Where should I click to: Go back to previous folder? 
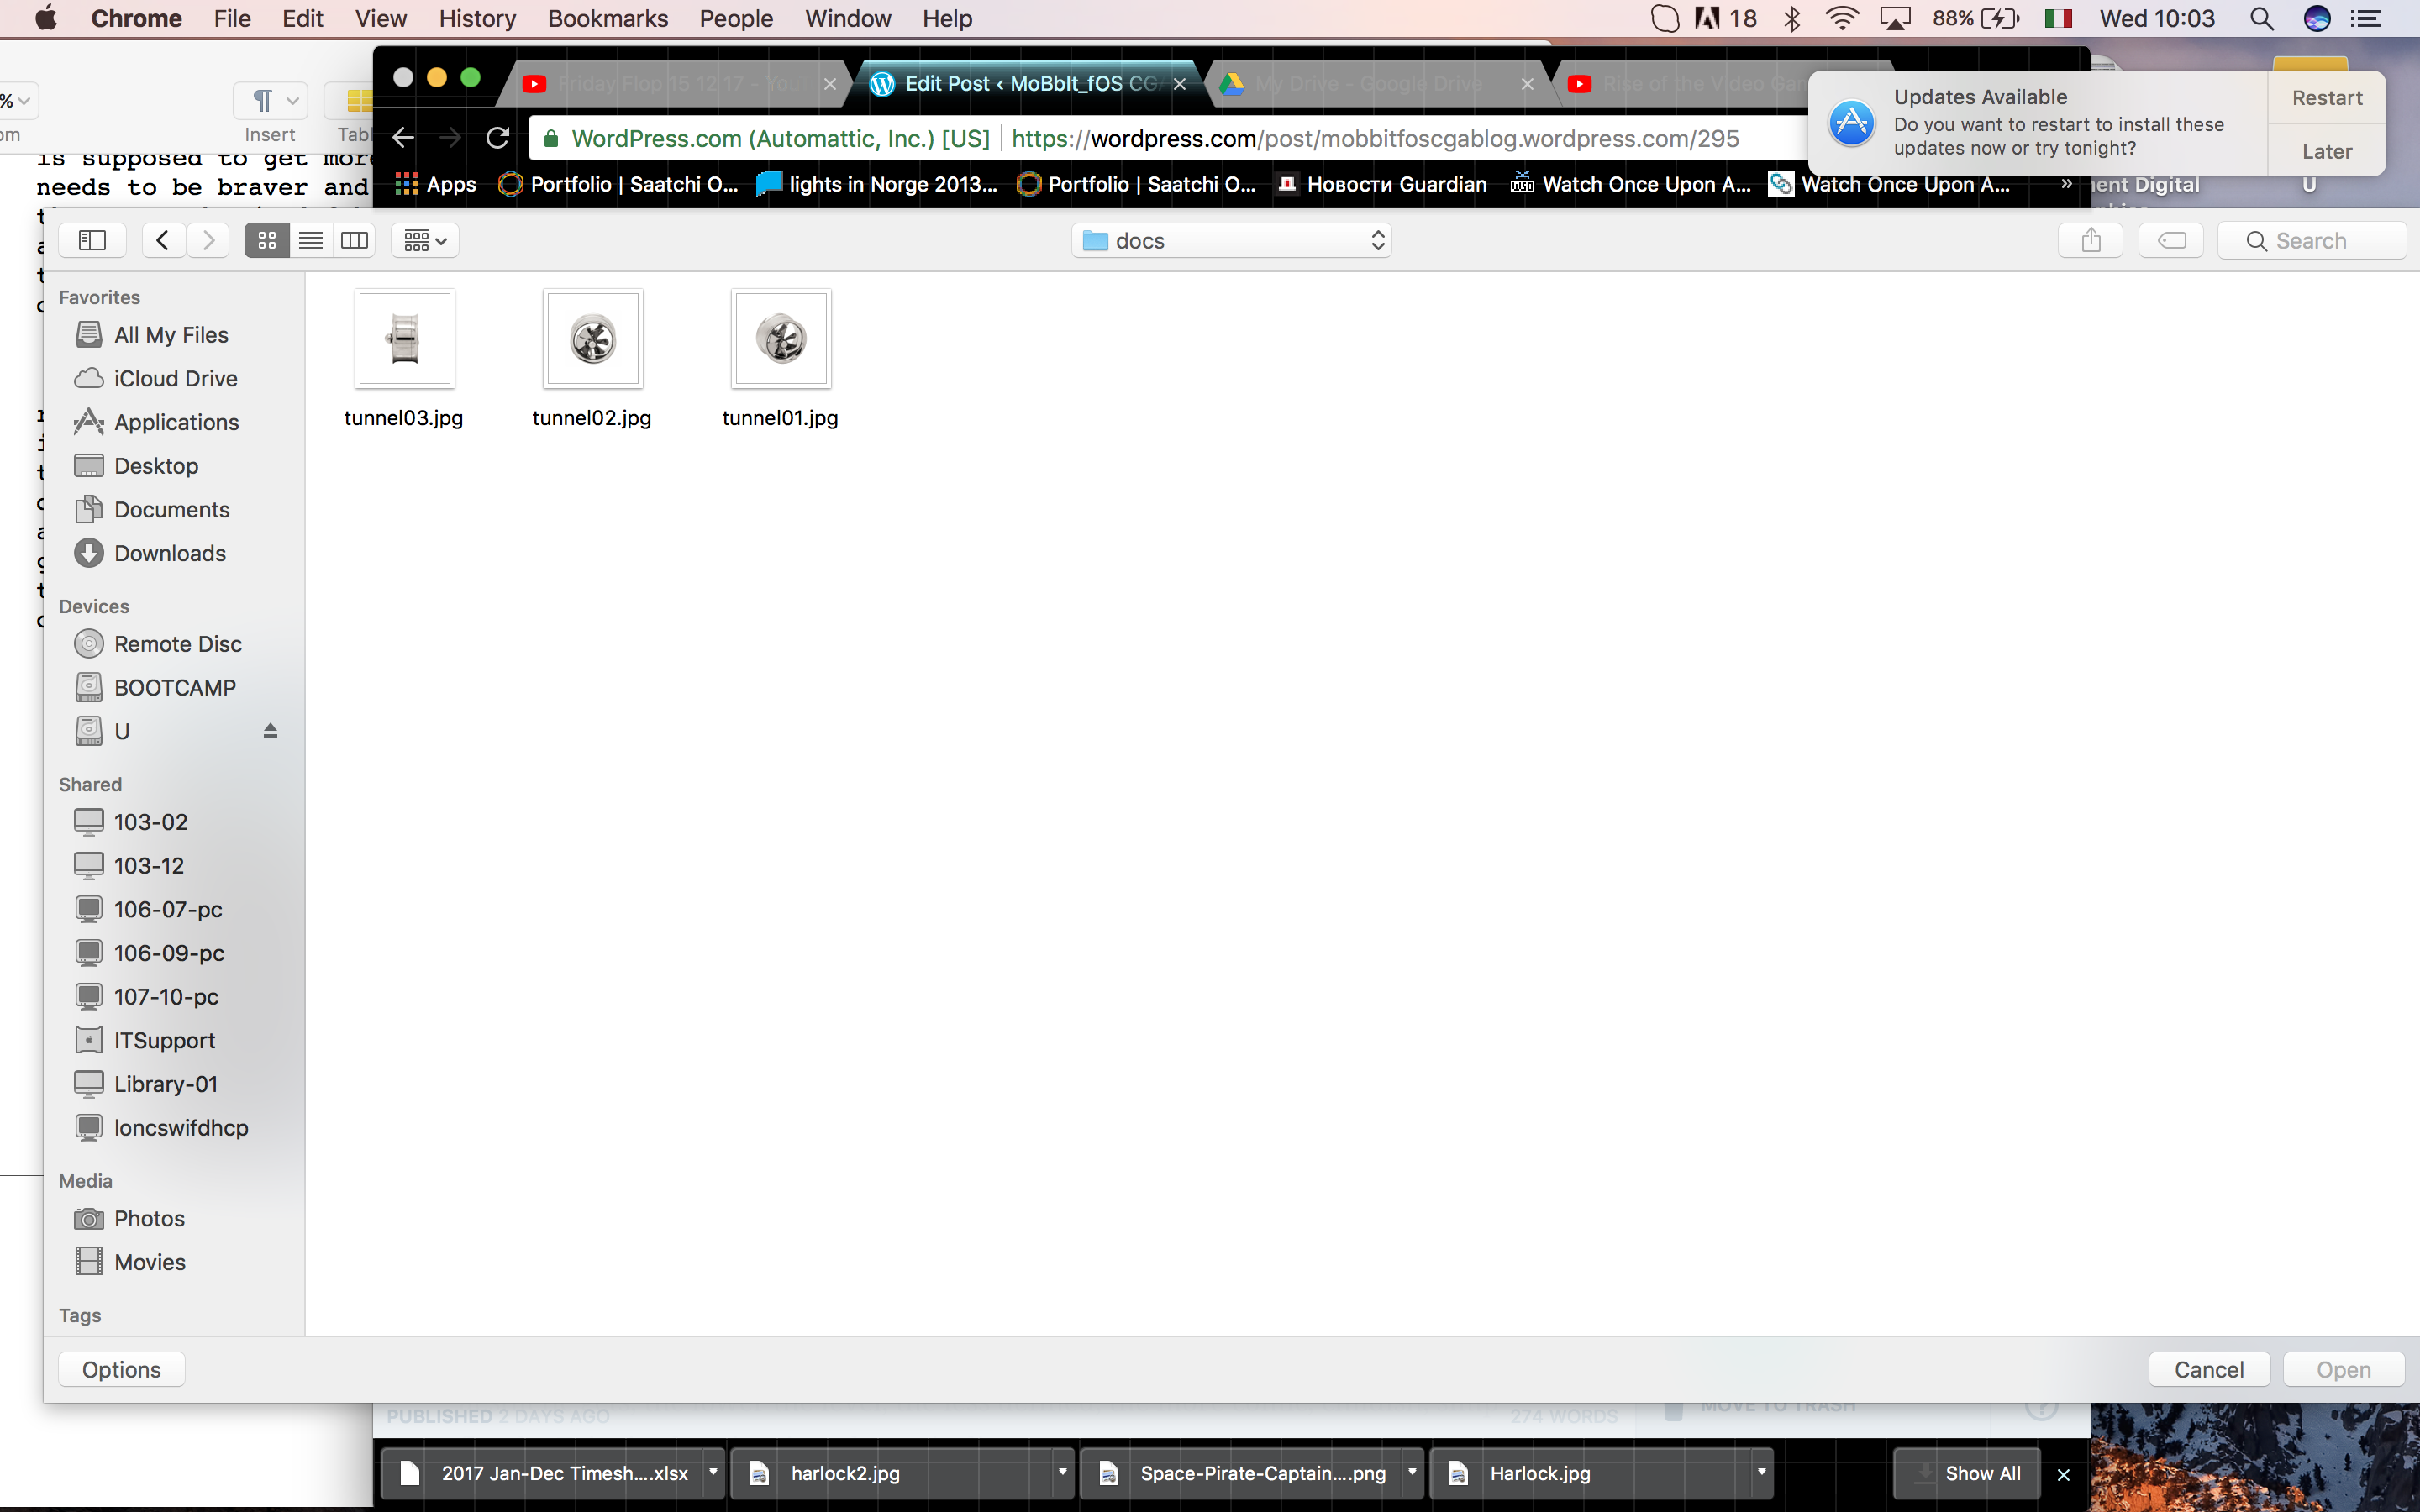click(x=163, y=240)
